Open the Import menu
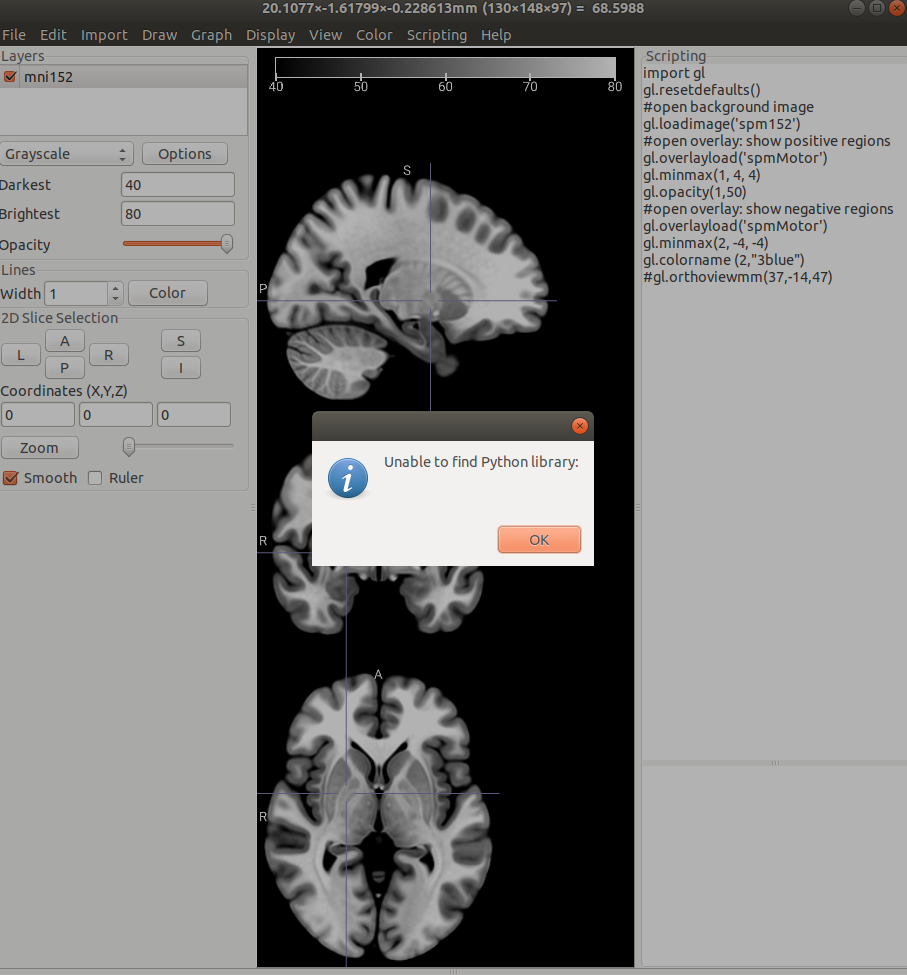907x975 pixels. [104, 35]
